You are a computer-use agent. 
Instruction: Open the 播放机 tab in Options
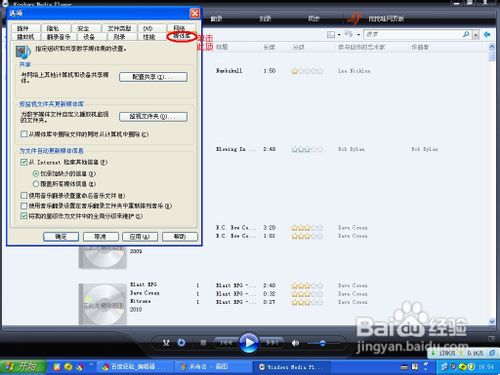point(26,37)
